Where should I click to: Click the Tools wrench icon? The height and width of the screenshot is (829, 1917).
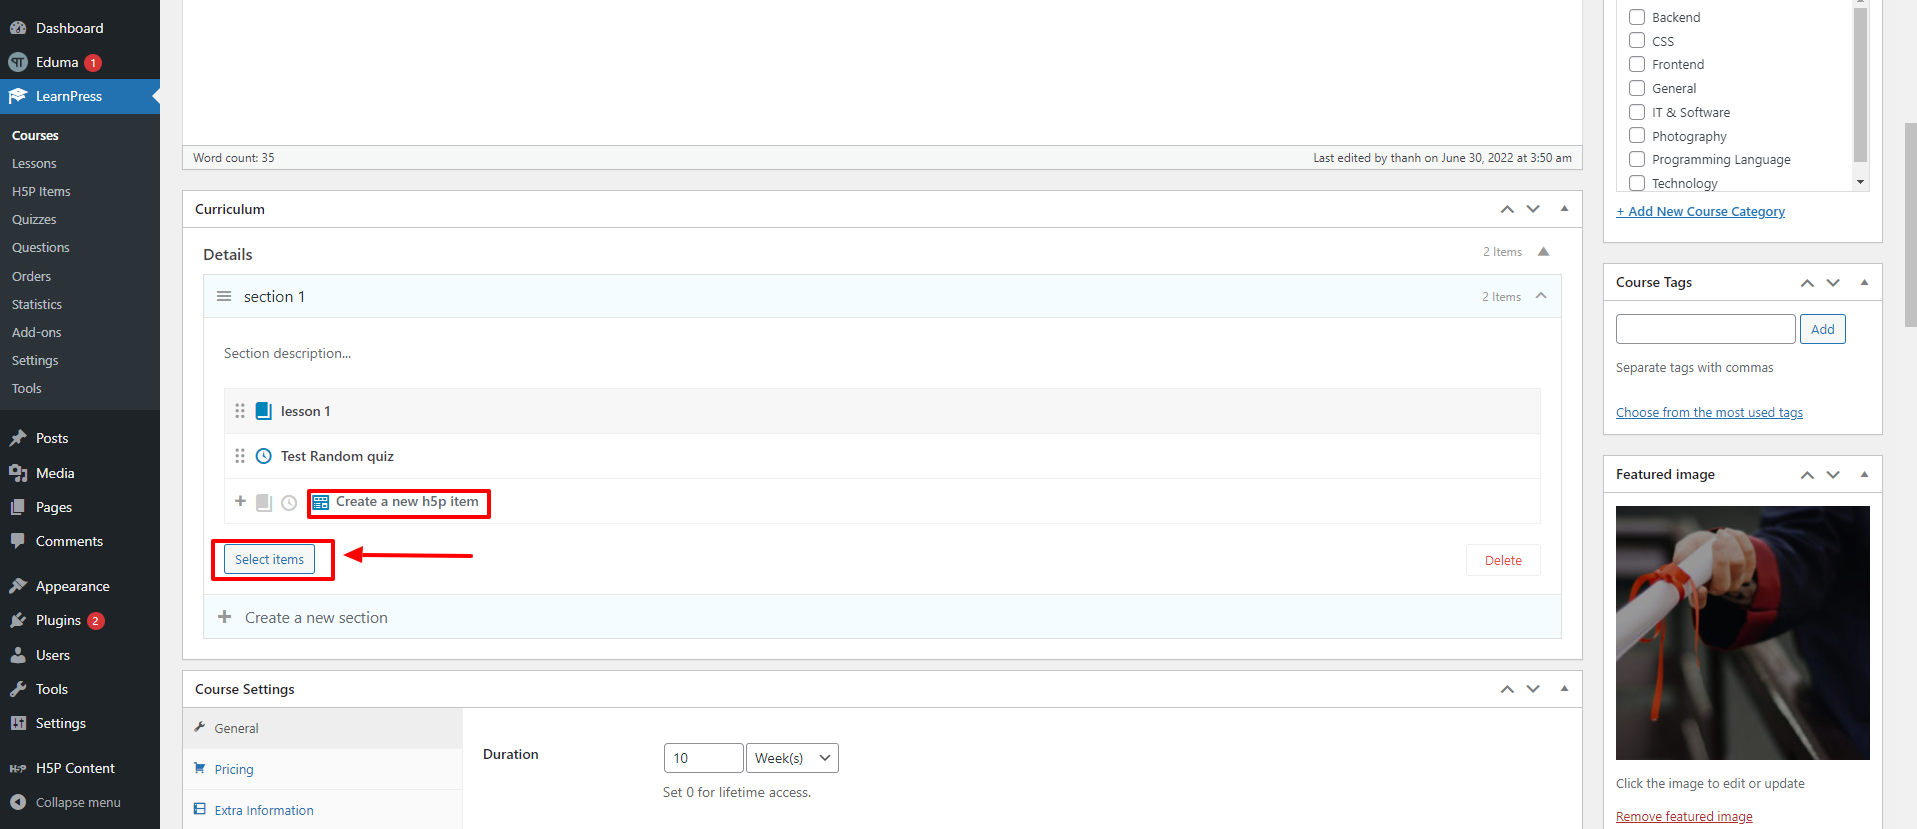[18, 689]
